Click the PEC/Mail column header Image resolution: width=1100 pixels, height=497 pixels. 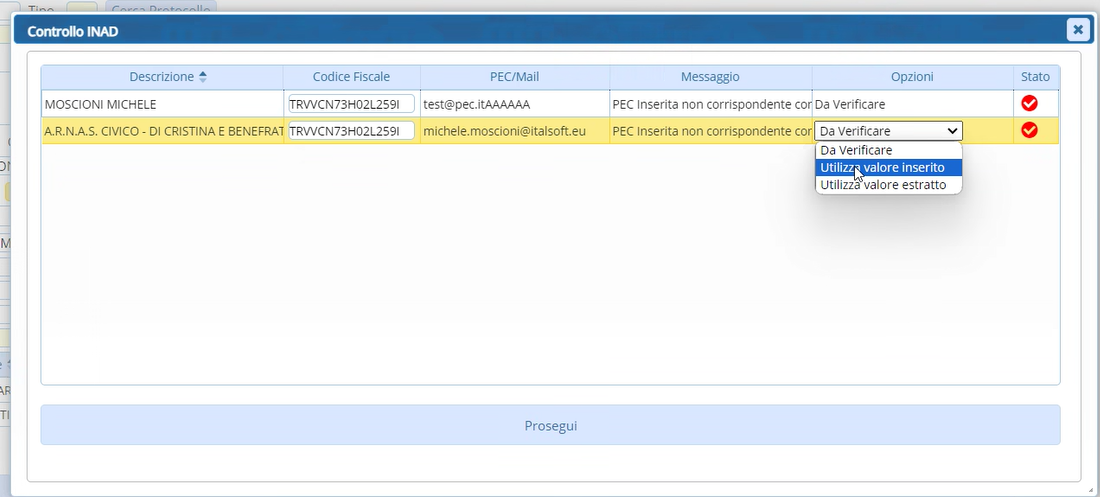[514, 77]
